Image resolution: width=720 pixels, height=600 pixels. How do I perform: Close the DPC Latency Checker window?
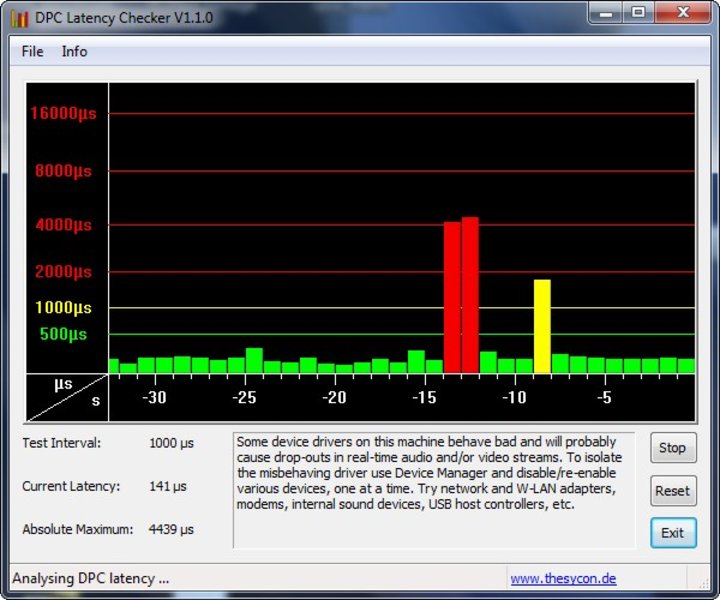tap(683, 13)
